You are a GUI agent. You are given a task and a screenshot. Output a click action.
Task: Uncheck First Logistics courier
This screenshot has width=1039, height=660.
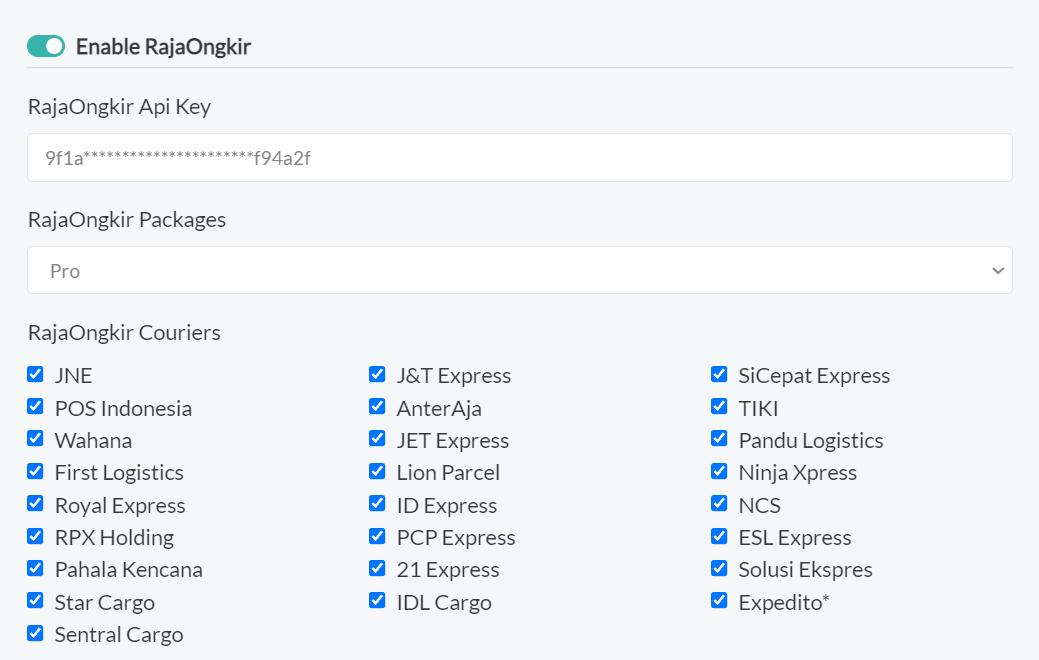[36, 471]
